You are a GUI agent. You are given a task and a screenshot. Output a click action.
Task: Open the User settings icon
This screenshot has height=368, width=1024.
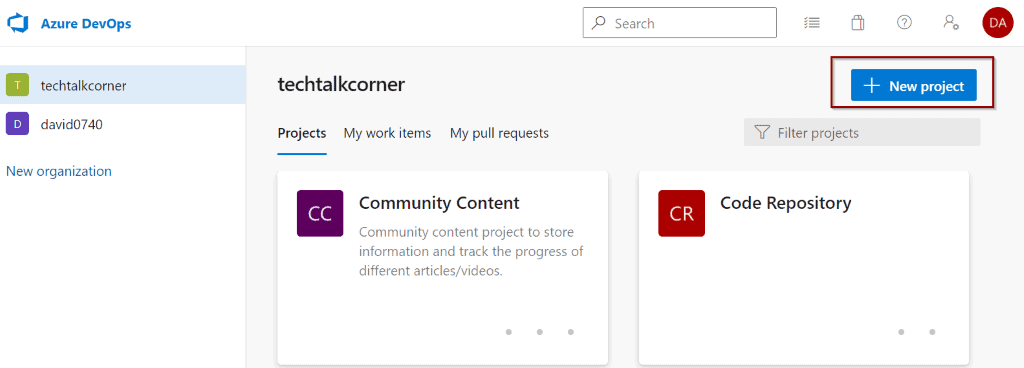(x=950, y=23)
